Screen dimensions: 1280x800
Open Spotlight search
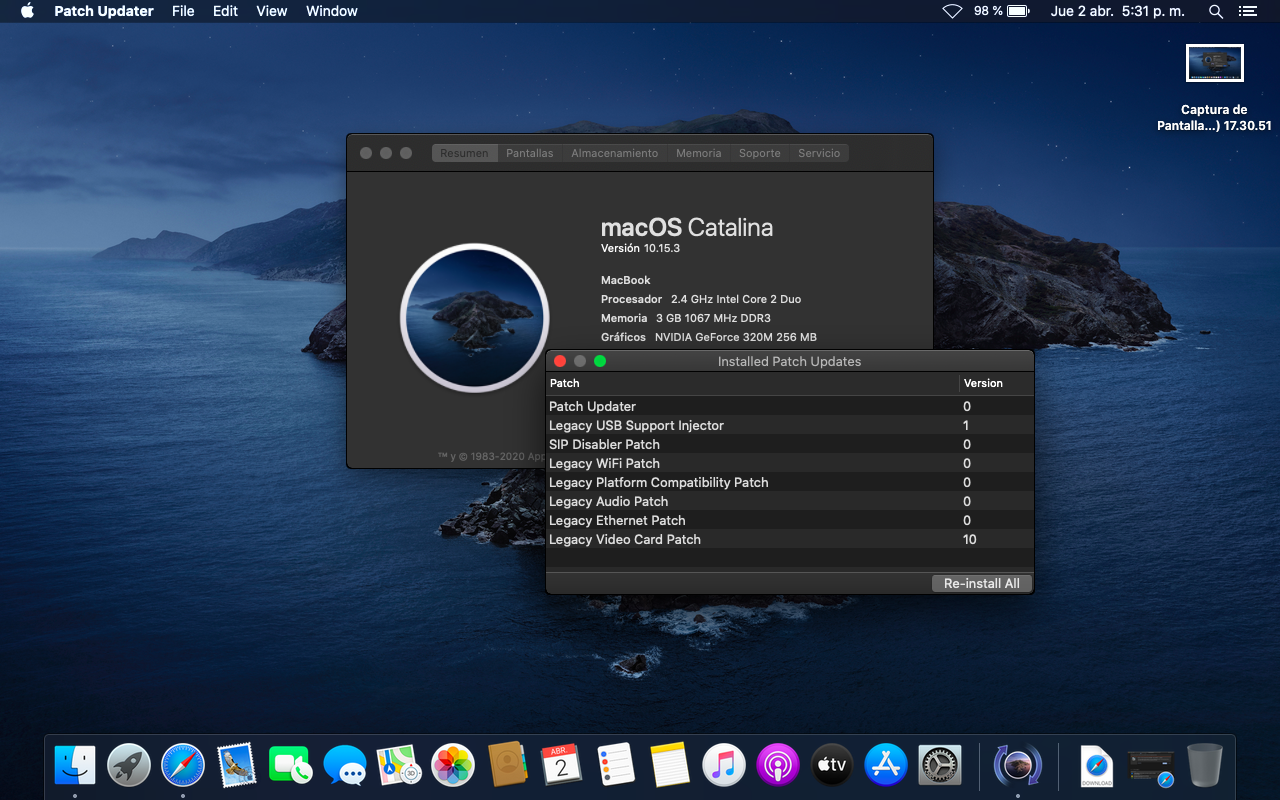pos(1216,11)
